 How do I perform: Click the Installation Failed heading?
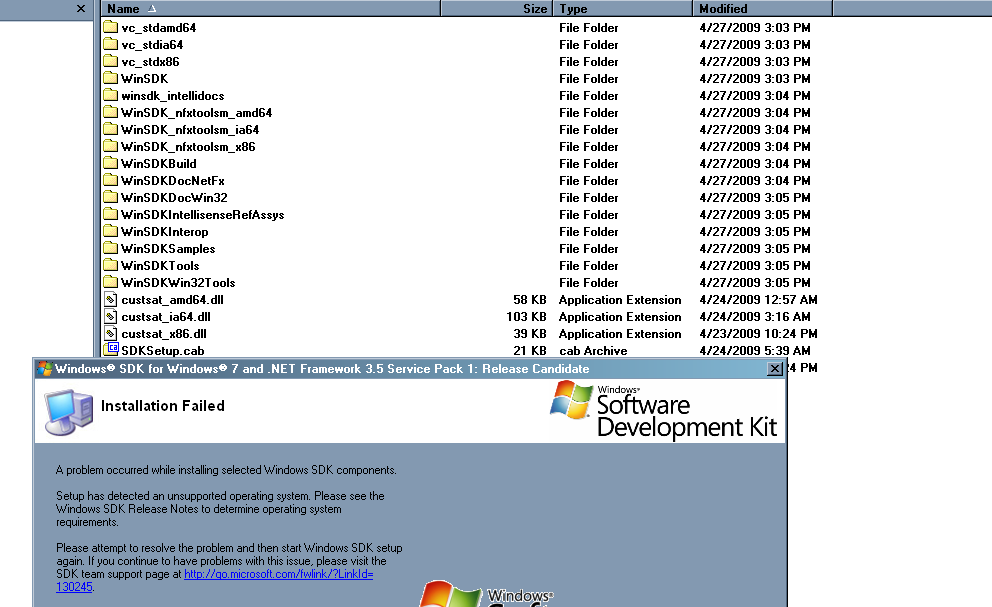point(163,406)
